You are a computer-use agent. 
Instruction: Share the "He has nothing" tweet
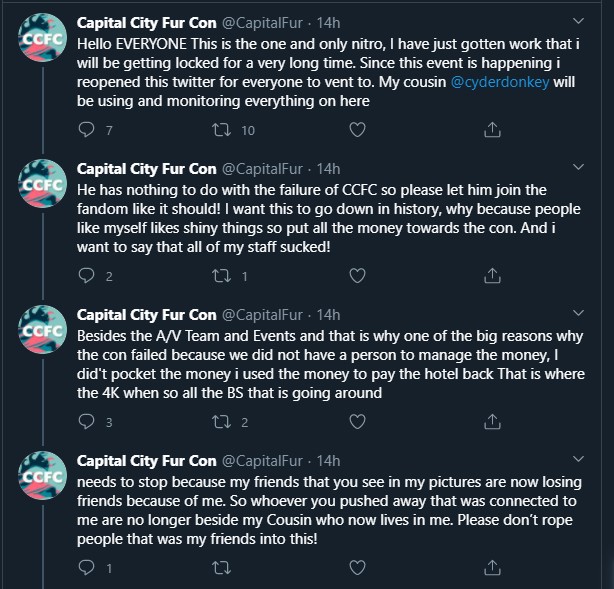click(492, 276)
